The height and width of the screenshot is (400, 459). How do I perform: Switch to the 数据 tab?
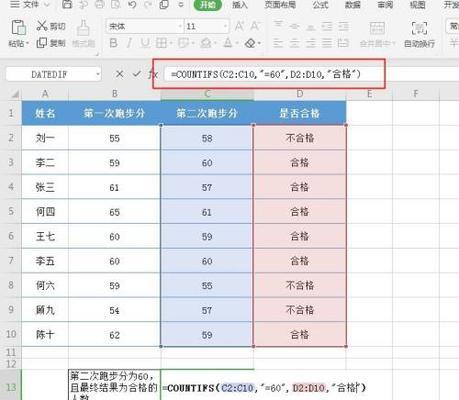coord(353,5)
